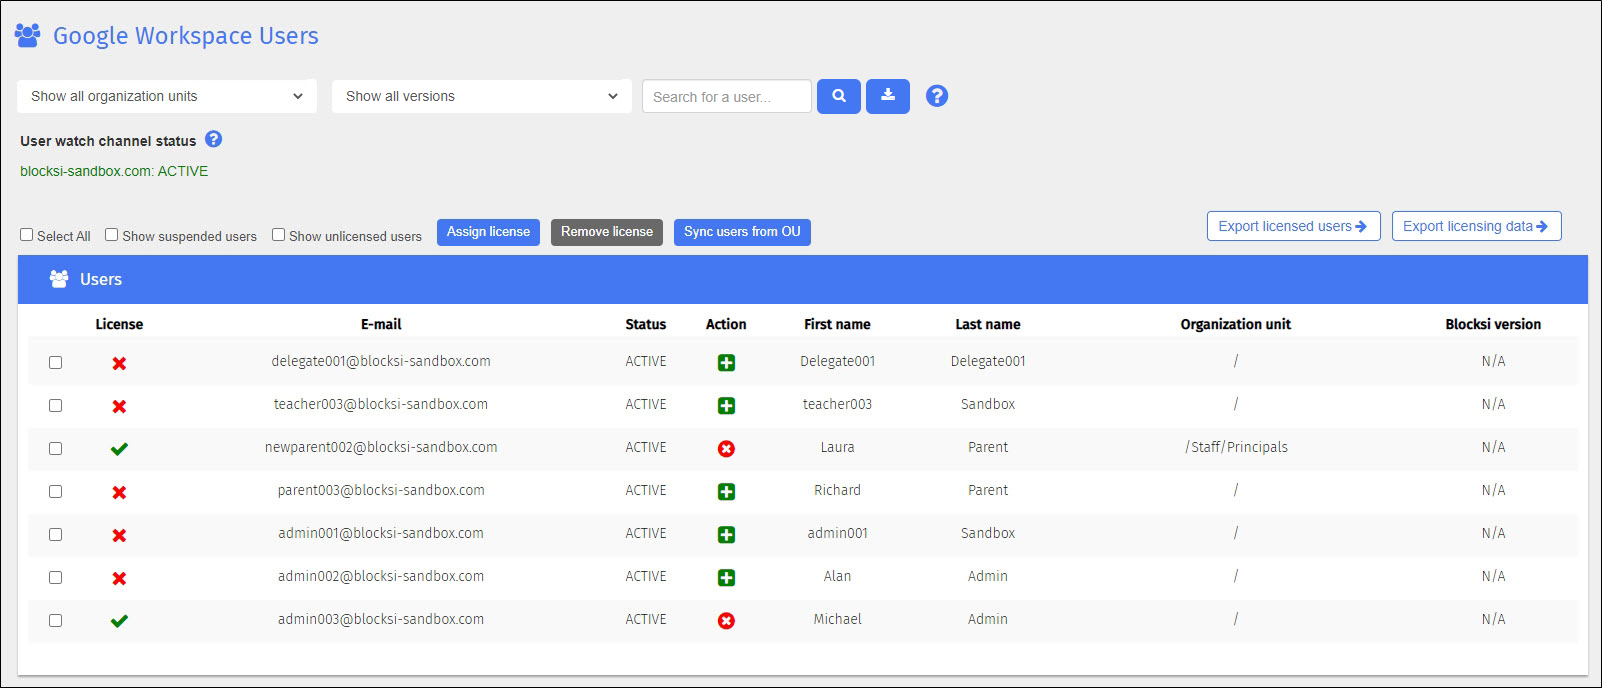The image size is (1602, 688).
Task: Click email parent003@blocksi-sandbox.com
Action: (381, 490)
